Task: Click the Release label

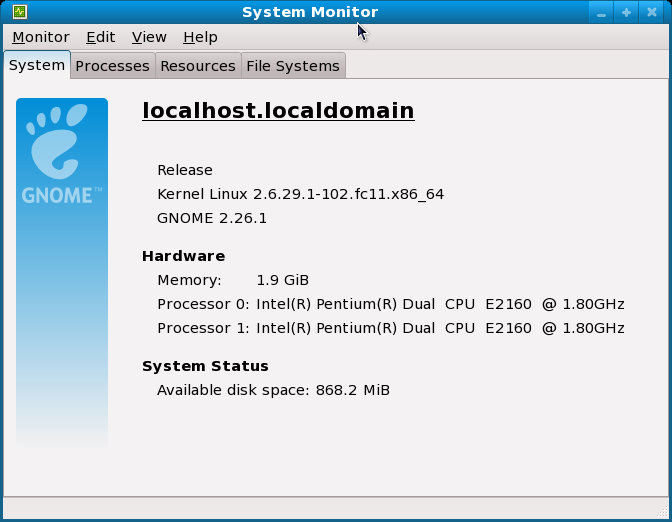Action: (x=185, y=170)
